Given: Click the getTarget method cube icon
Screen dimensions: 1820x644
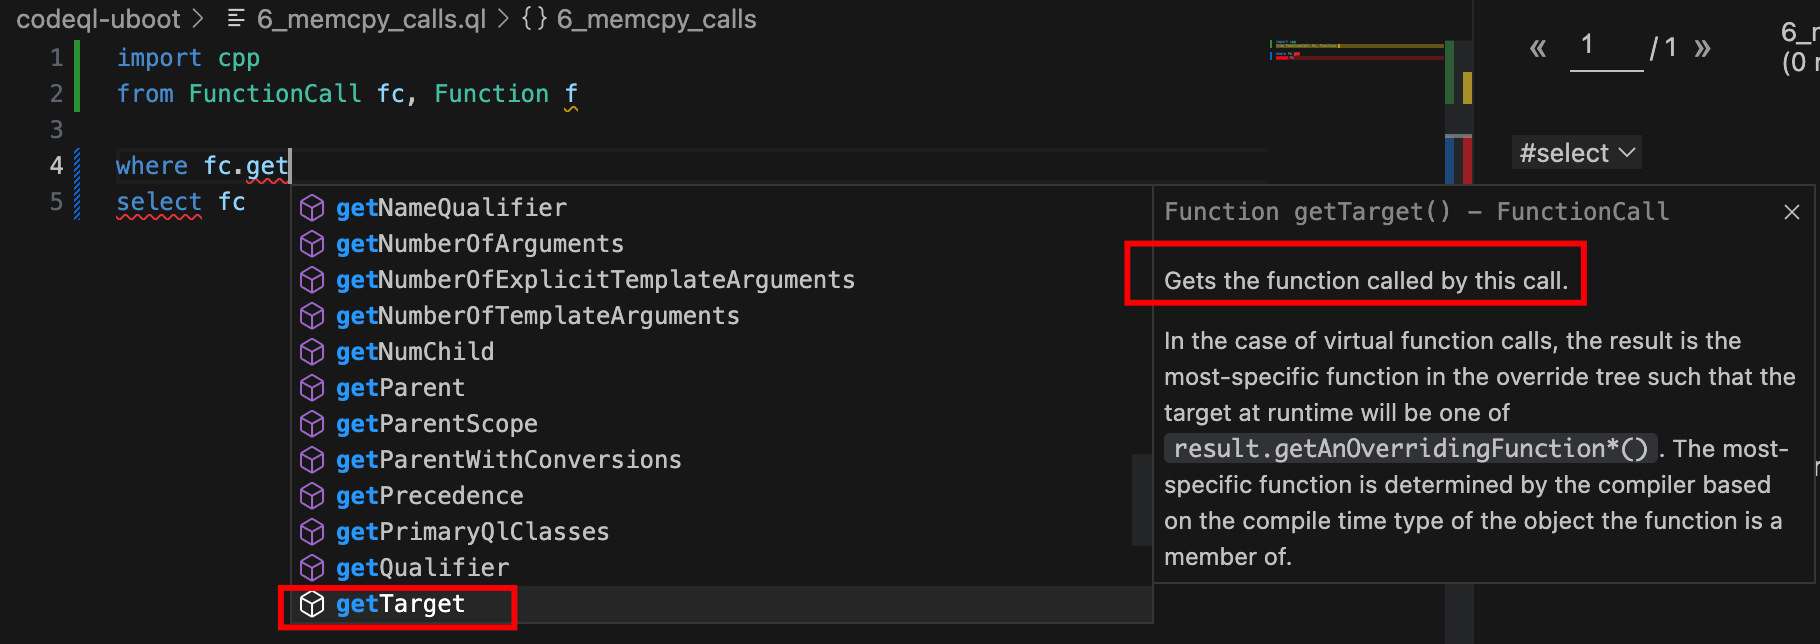Looking at the screenshot, I should (312, 604).
